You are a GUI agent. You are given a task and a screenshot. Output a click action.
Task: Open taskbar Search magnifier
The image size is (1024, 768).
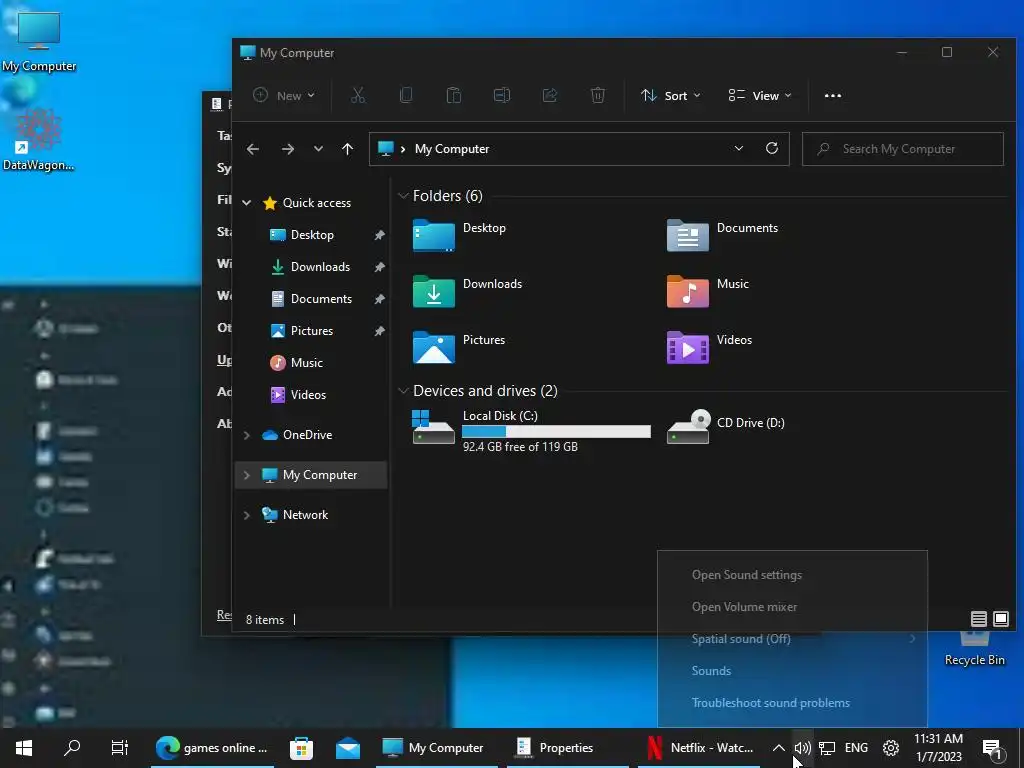72,747
